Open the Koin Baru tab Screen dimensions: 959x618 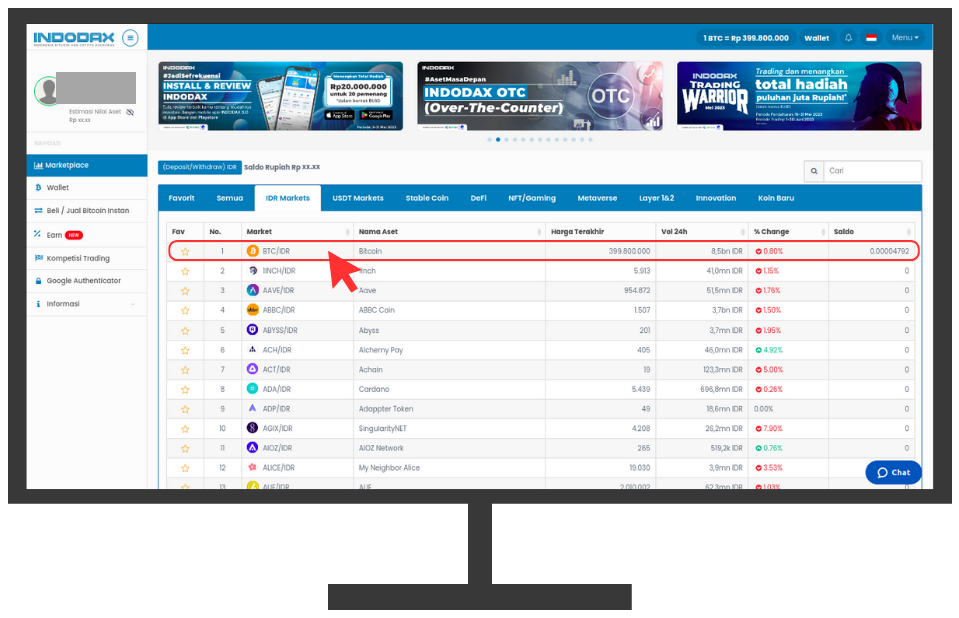pos(776,198)
